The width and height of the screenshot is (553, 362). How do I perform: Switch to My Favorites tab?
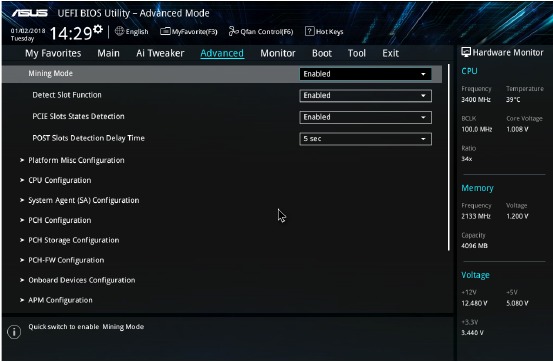click(x=53, y=53)
